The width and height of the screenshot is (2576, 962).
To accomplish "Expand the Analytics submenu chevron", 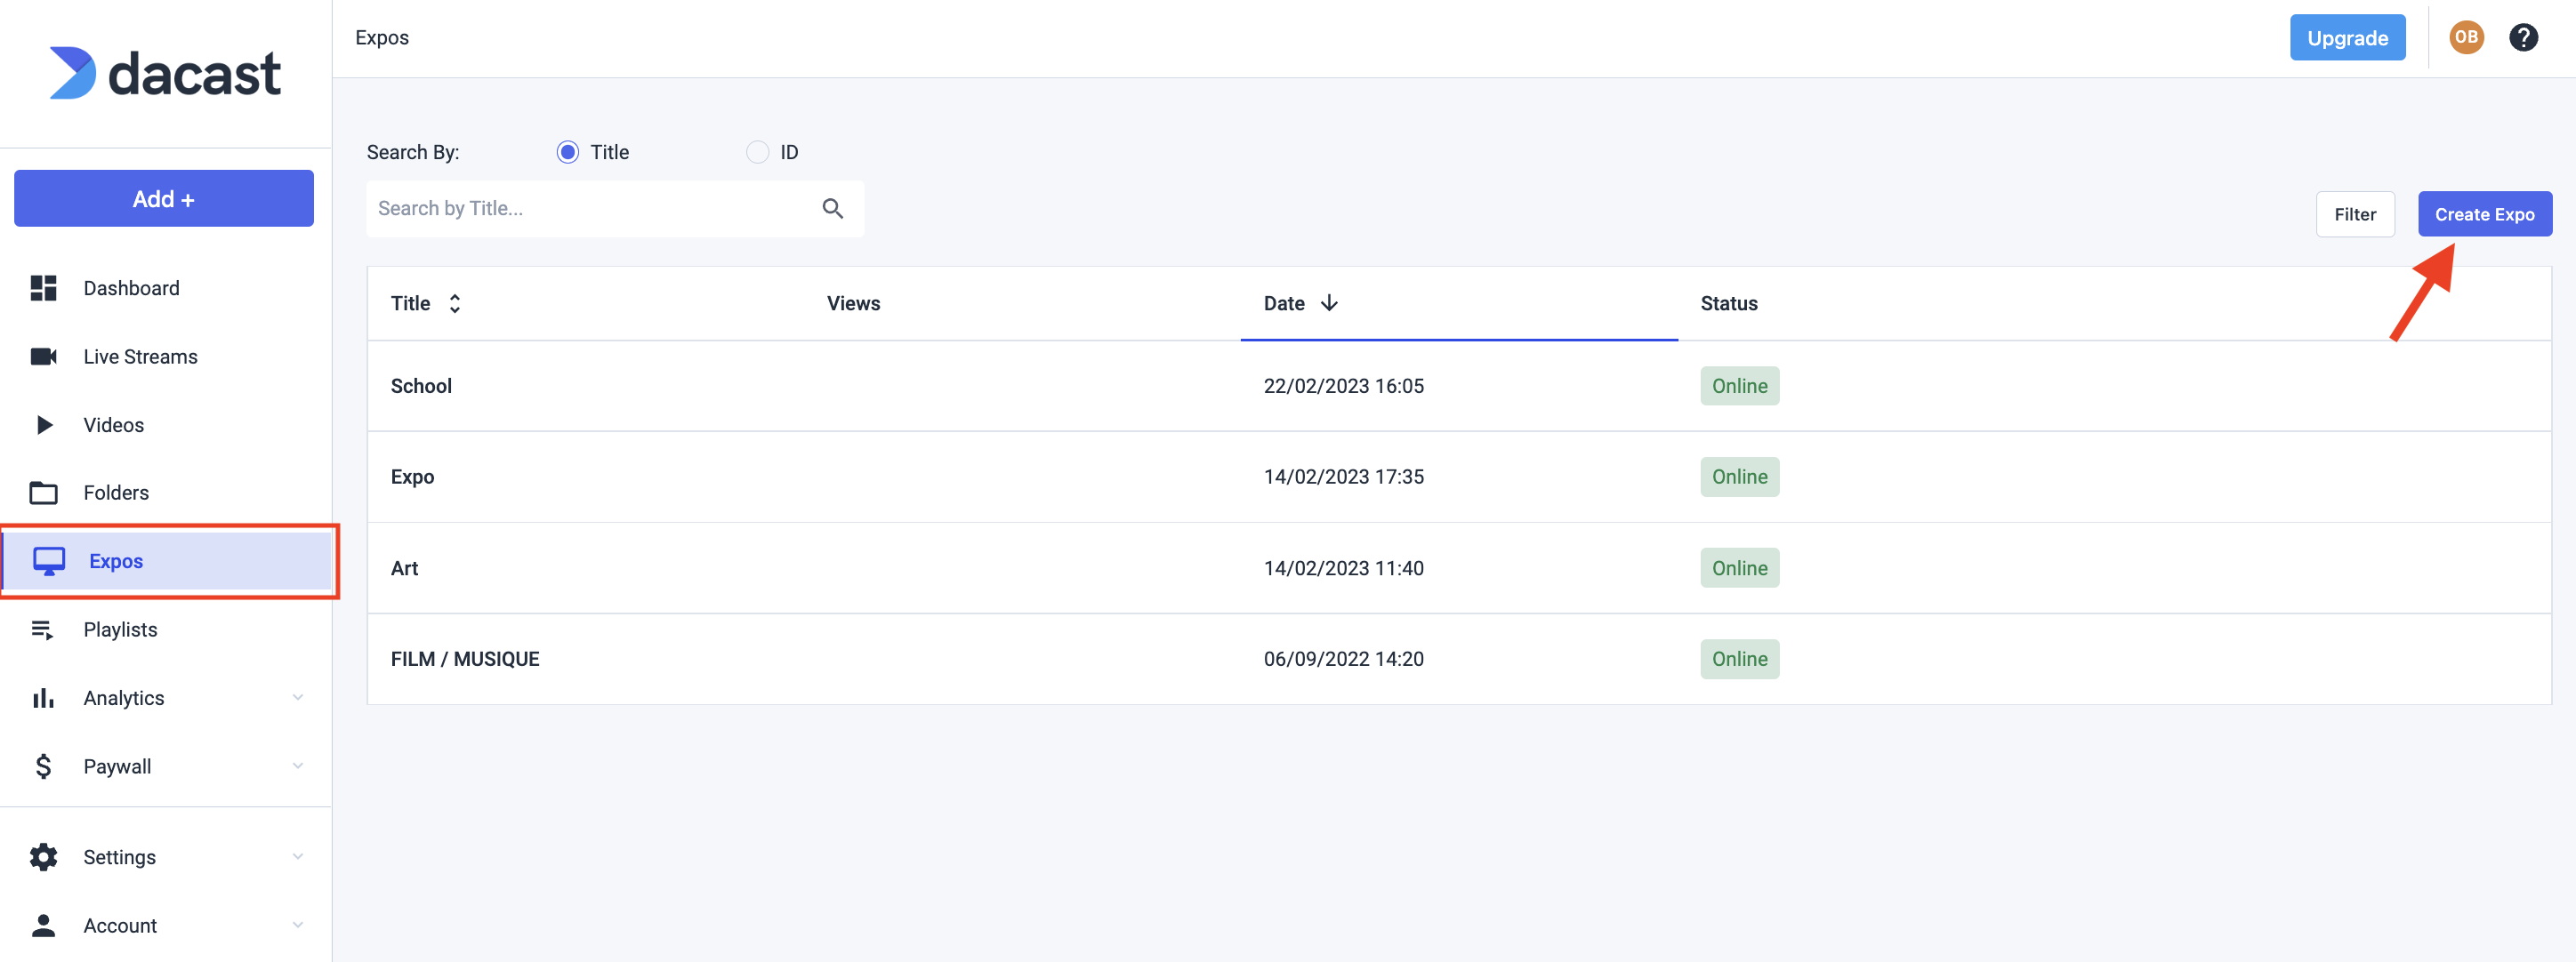I will (297, 697).
